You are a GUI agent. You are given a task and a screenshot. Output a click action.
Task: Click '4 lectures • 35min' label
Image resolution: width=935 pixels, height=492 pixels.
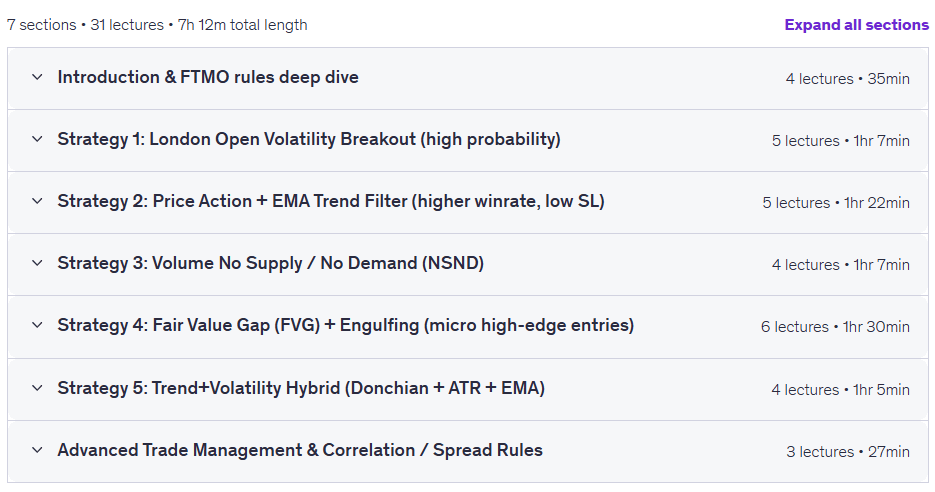coord(847,79)
